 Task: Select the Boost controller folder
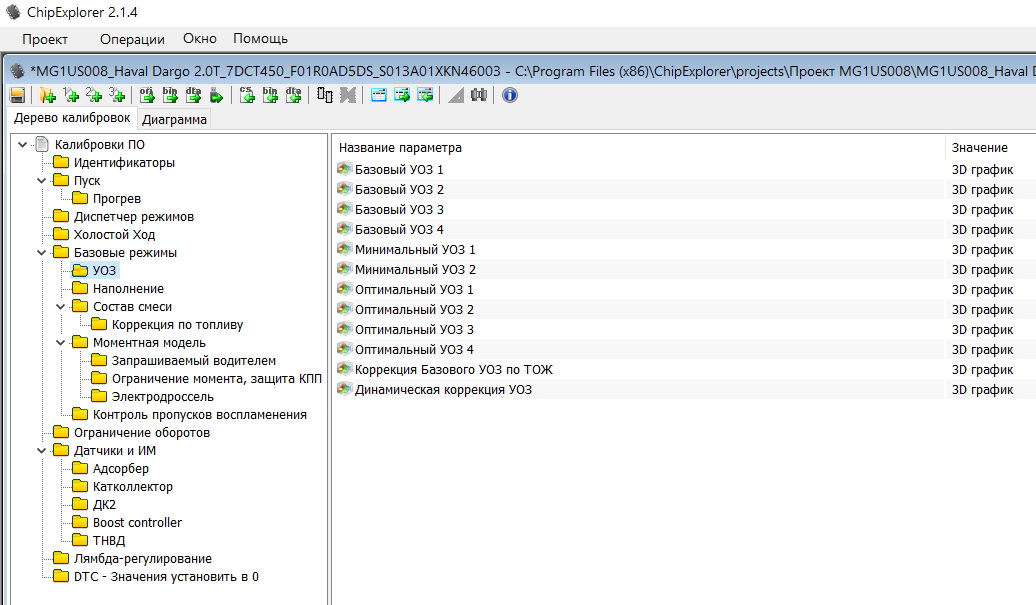(x=137, y=523)
